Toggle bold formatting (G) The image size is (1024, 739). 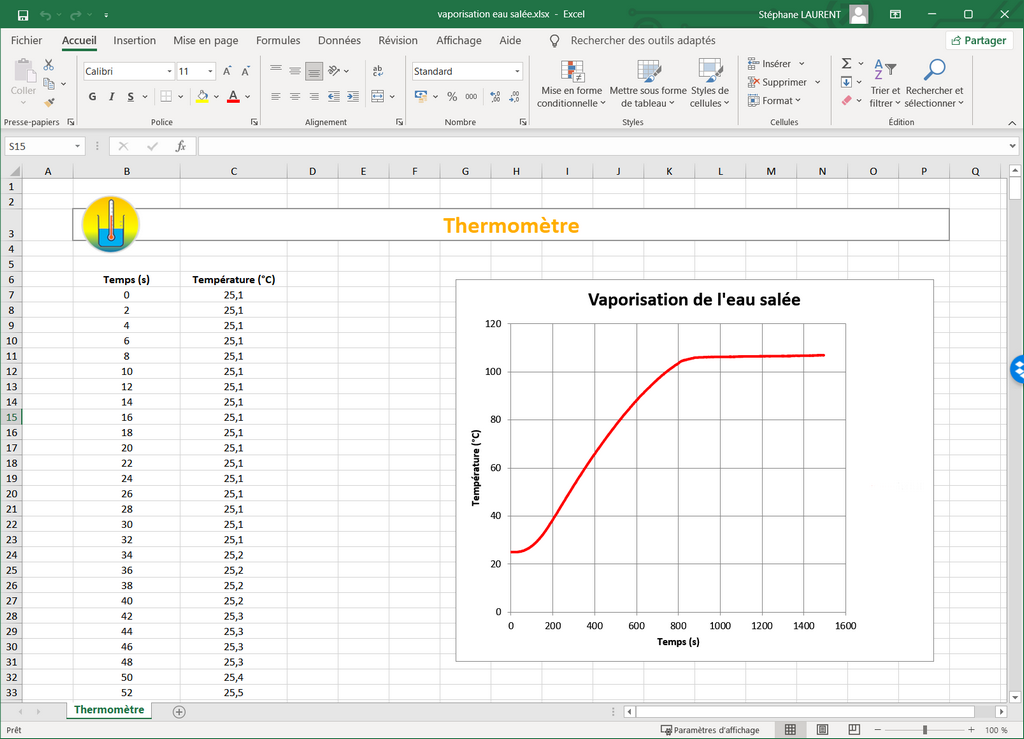pos(93,97)
